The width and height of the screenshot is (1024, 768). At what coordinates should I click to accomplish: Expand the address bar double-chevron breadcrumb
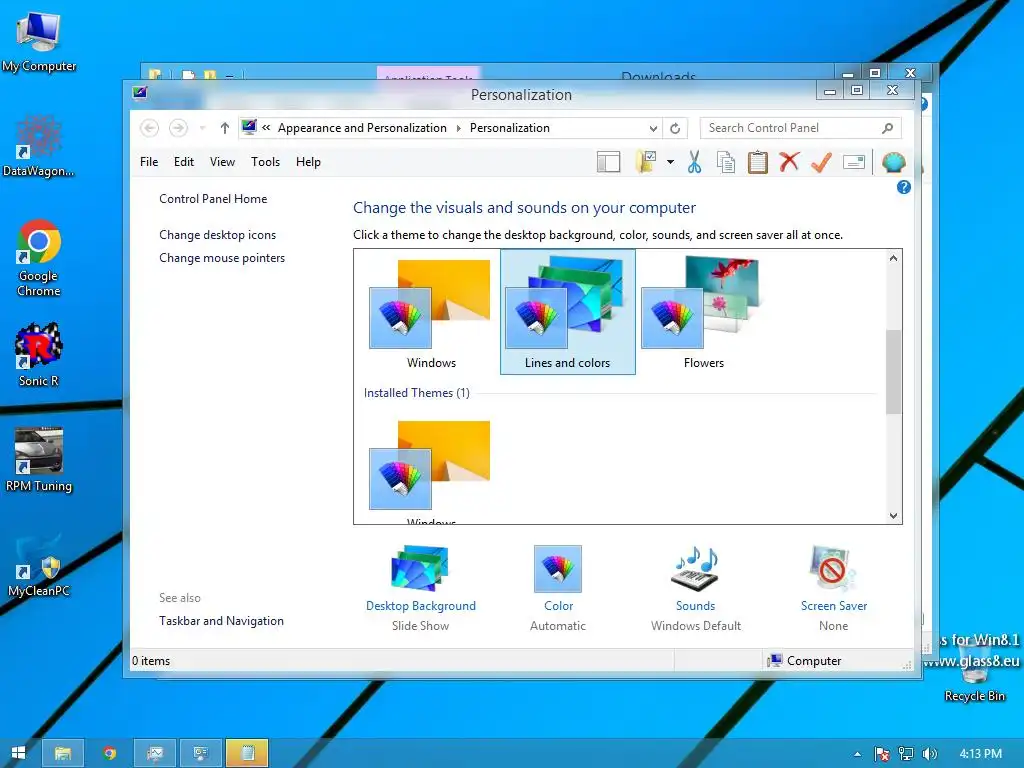tap(266, 128)
